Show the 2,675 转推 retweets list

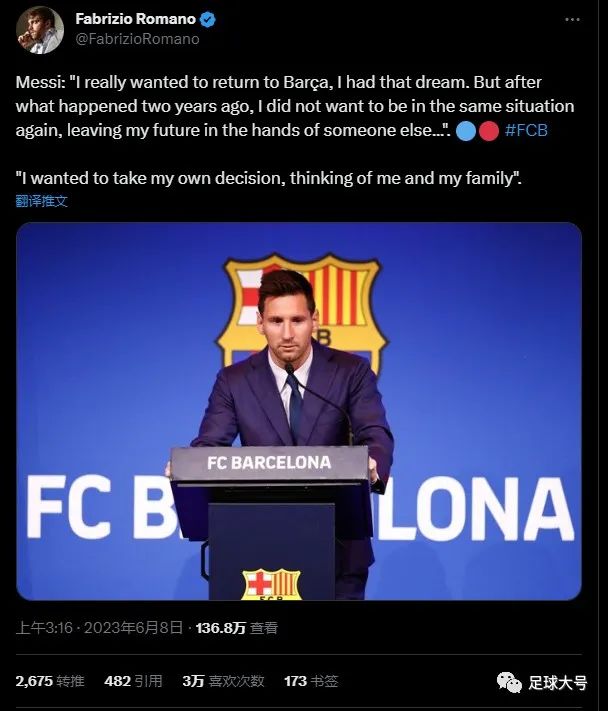(50, 681)
